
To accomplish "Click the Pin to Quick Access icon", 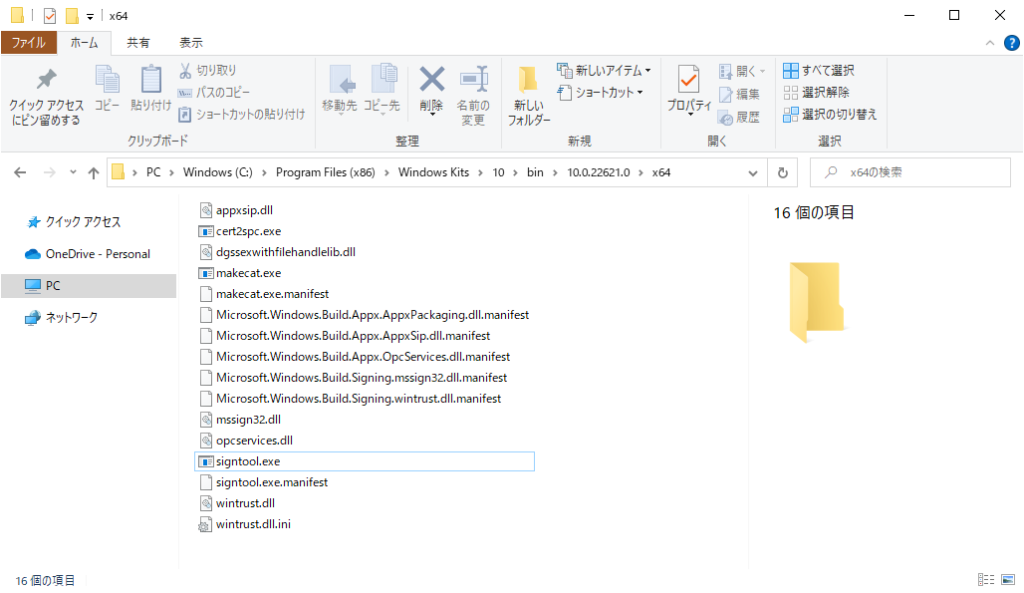I will (46, 80).
